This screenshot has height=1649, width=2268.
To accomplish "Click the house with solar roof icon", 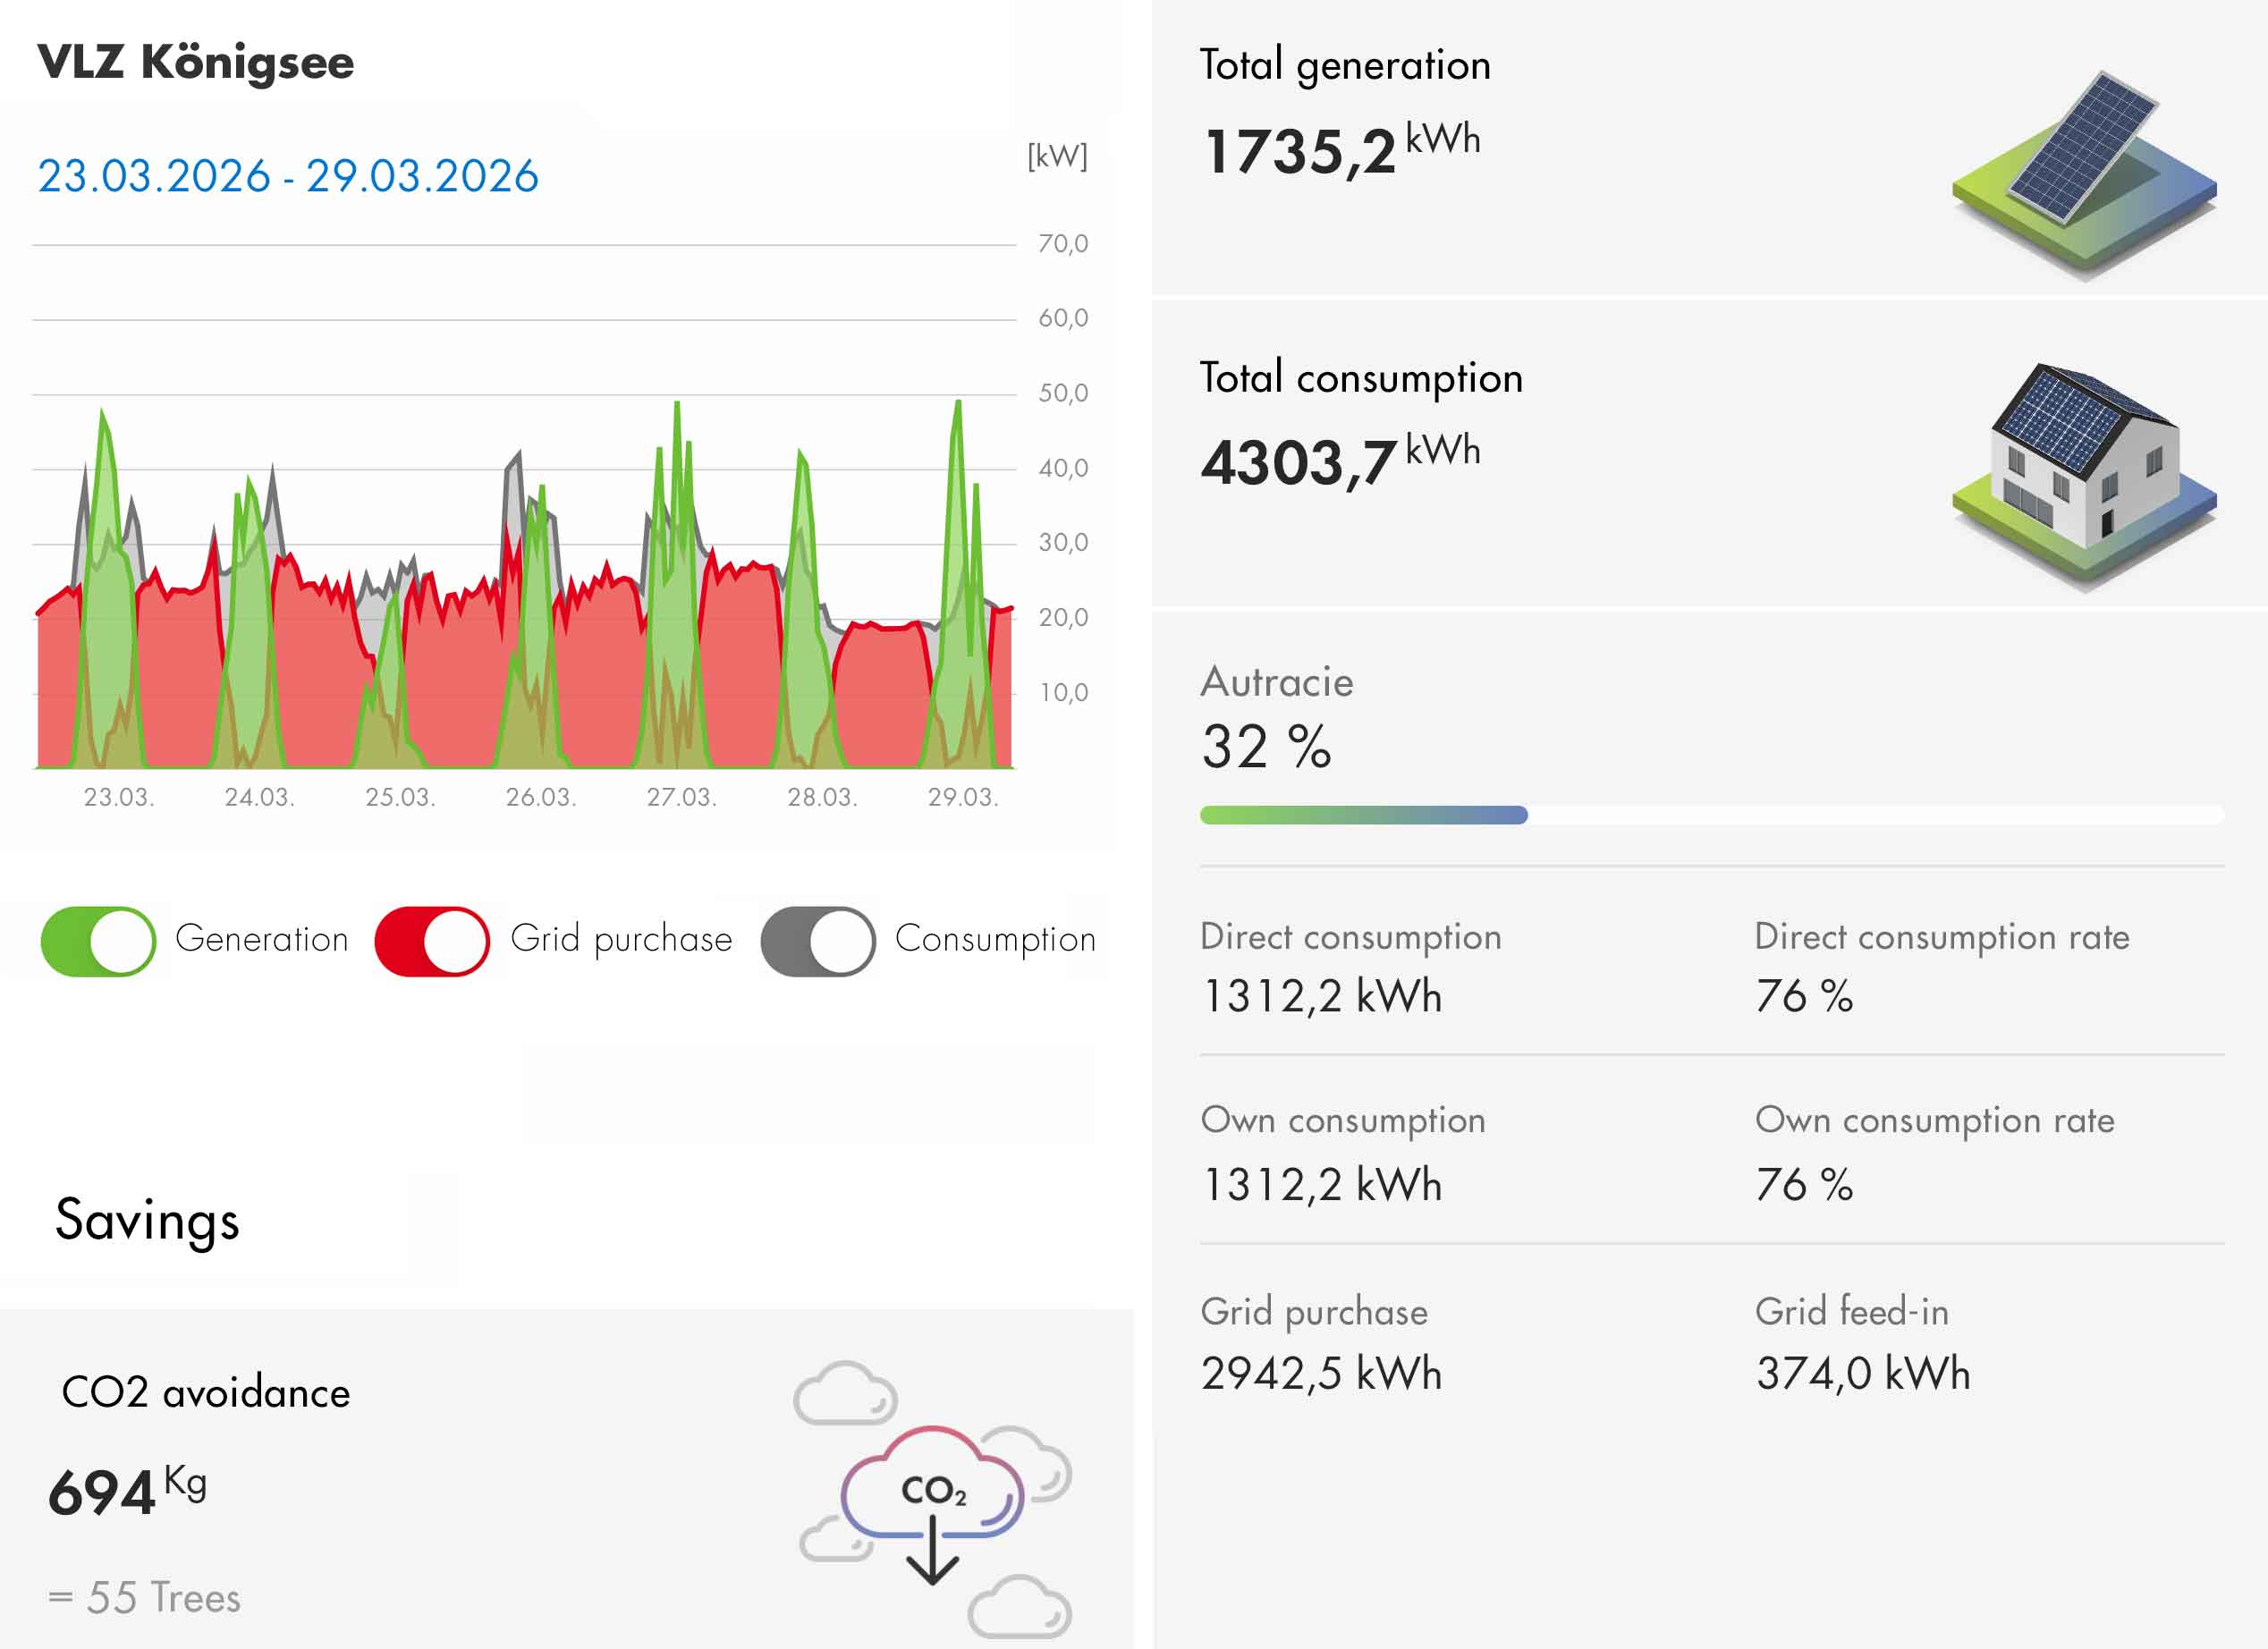I will click(2084, 476).
